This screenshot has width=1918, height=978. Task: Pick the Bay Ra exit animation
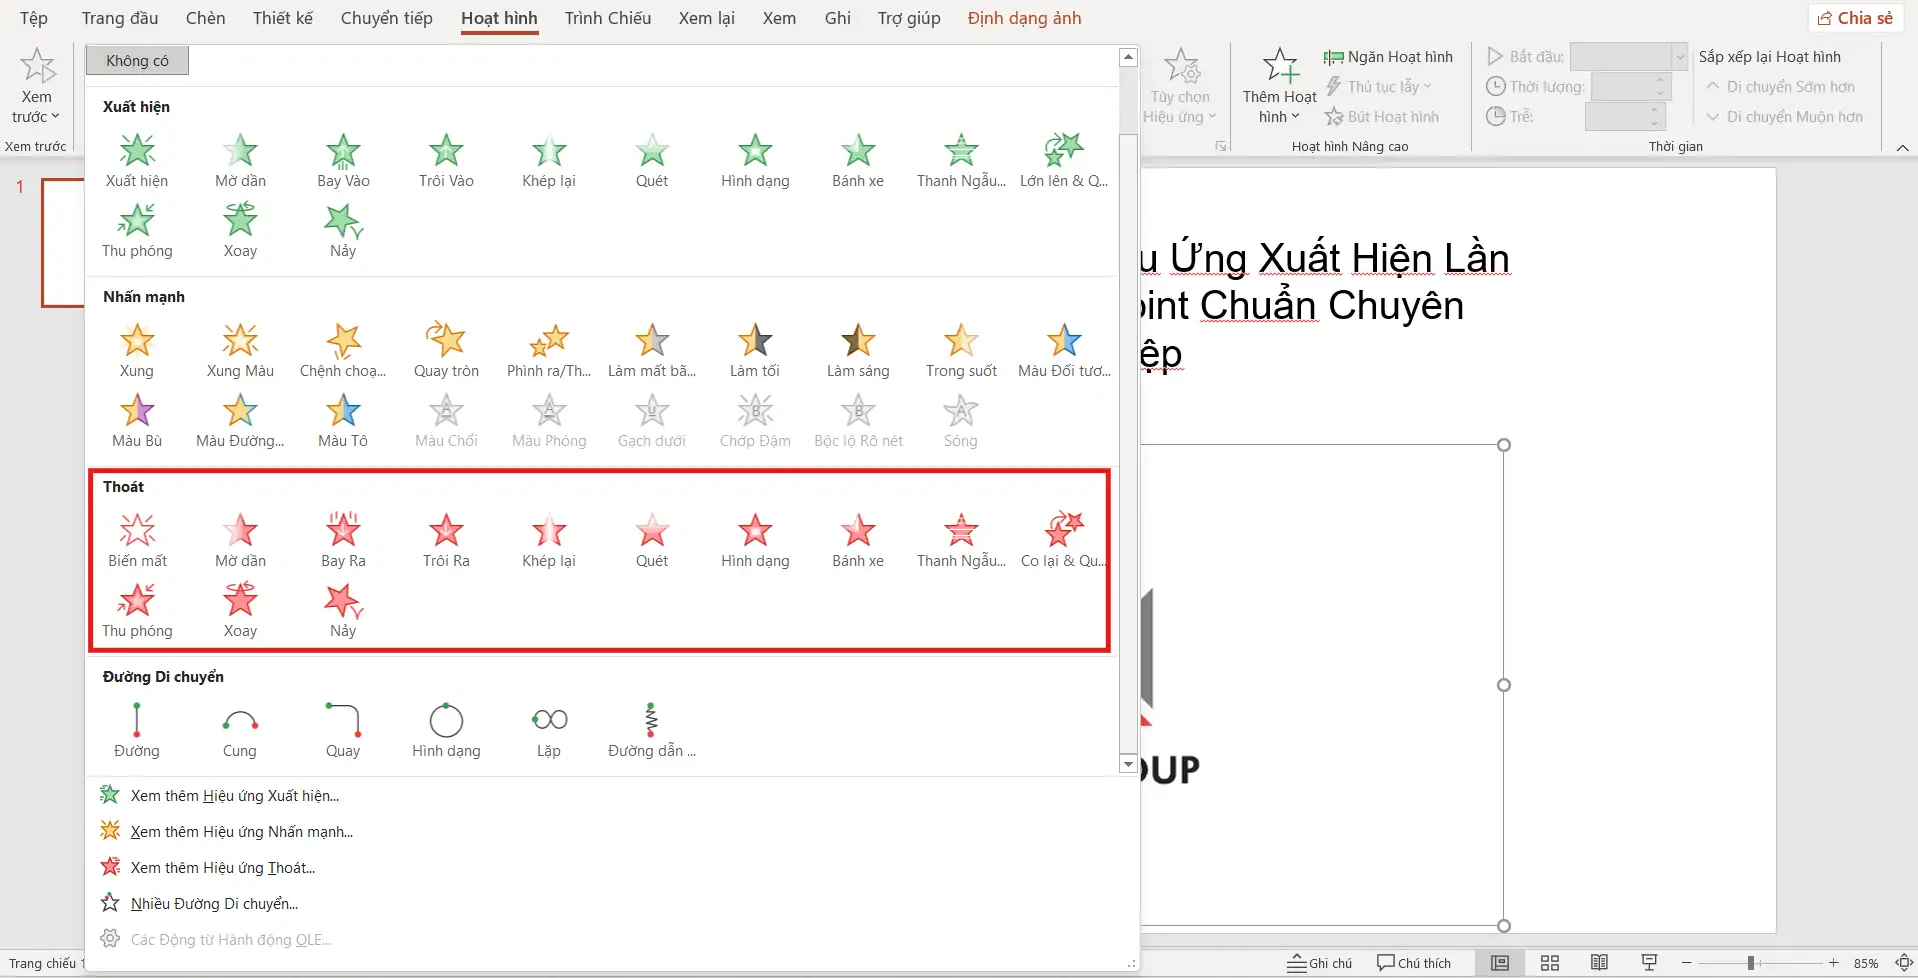point(343,540)
